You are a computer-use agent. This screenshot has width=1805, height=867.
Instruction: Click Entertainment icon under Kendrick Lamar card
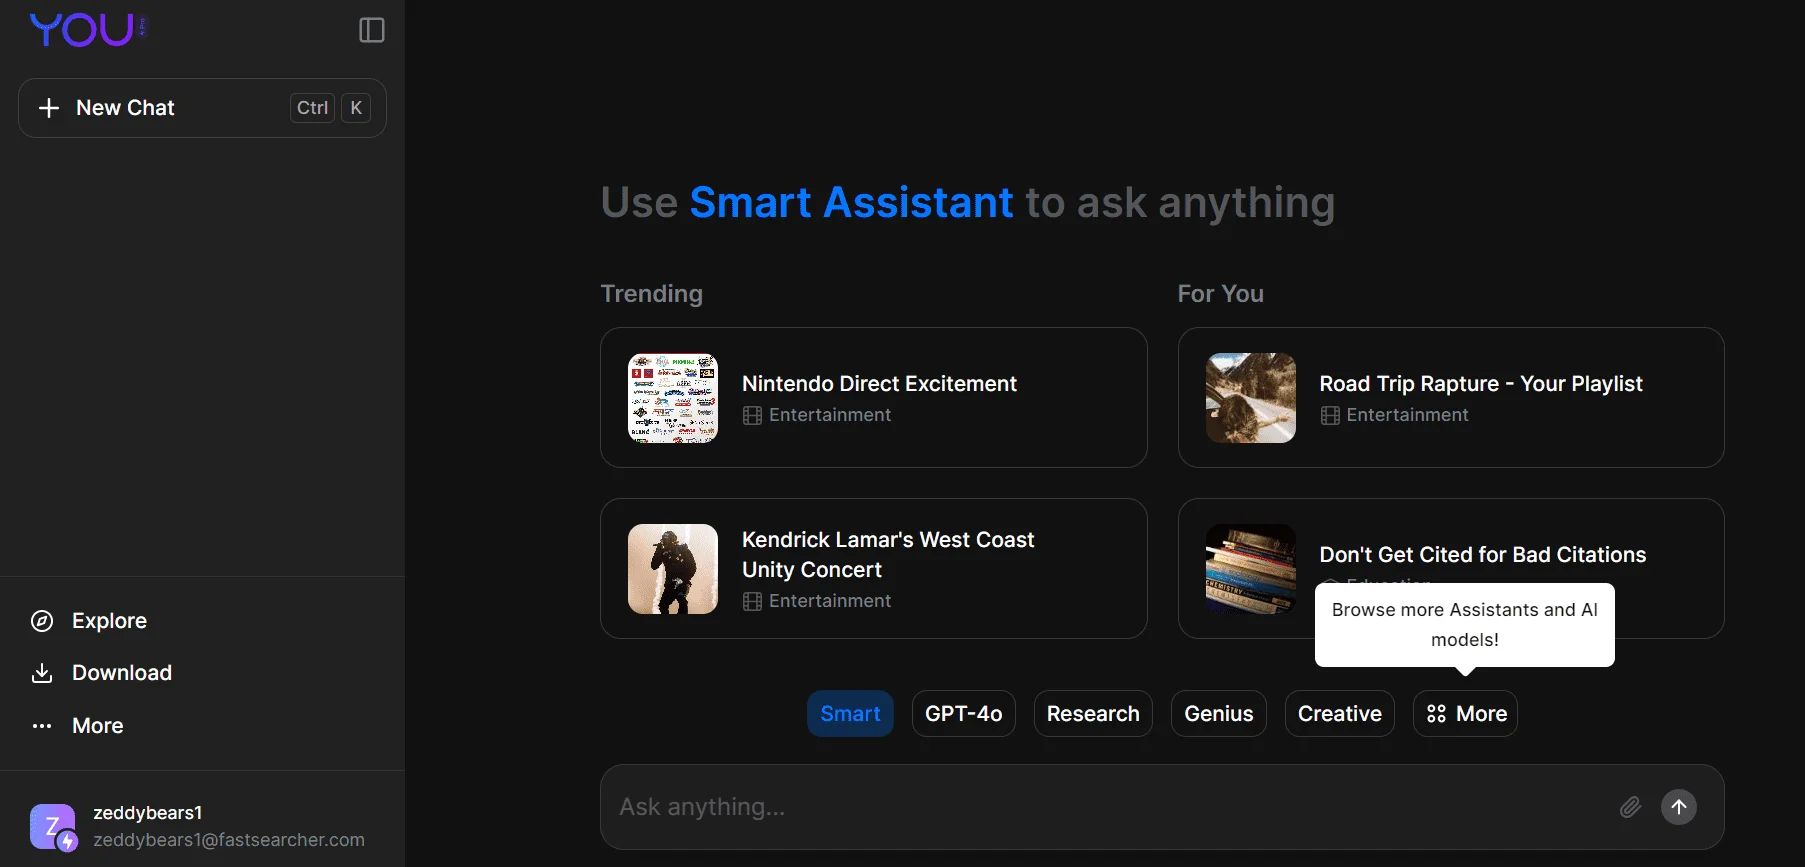753,602
